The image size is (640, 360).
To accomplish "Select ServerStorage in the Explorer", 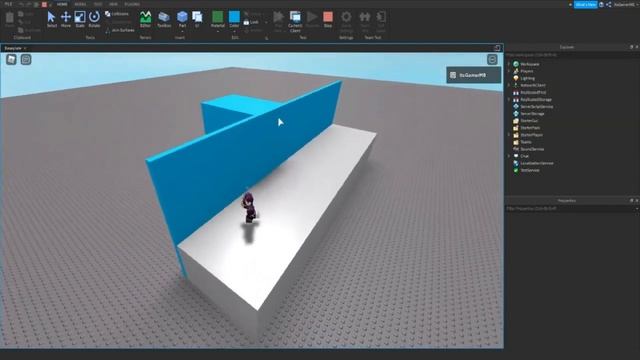I will [x=532, y=114].
